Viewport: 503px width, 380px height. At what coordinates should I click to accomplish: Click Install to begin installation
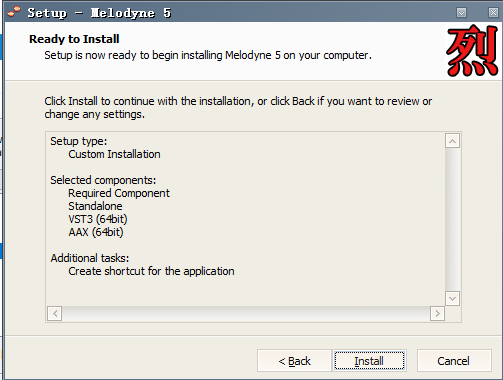(369, 361)
